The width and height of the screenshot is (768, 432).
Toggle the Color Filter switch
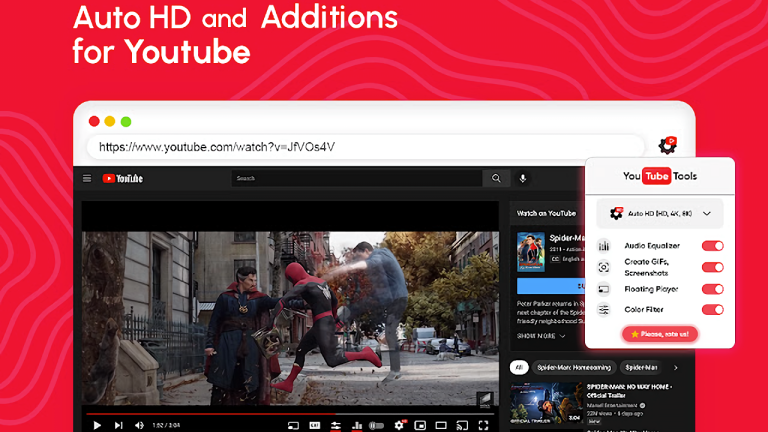tap(713, 309)
